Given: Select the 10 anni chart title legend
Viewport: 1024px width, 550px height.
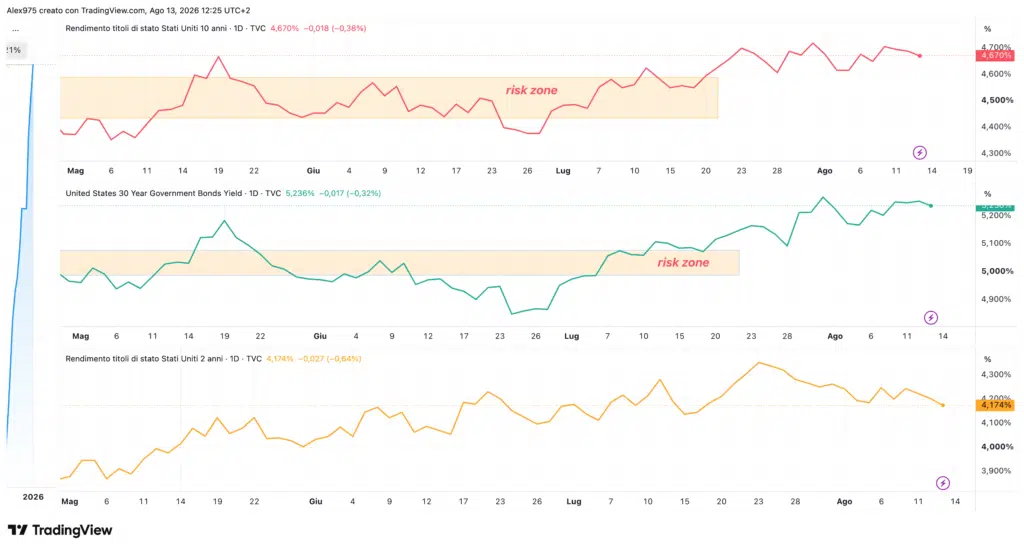Looking at the screenshot, I should [x=165, y=29].
